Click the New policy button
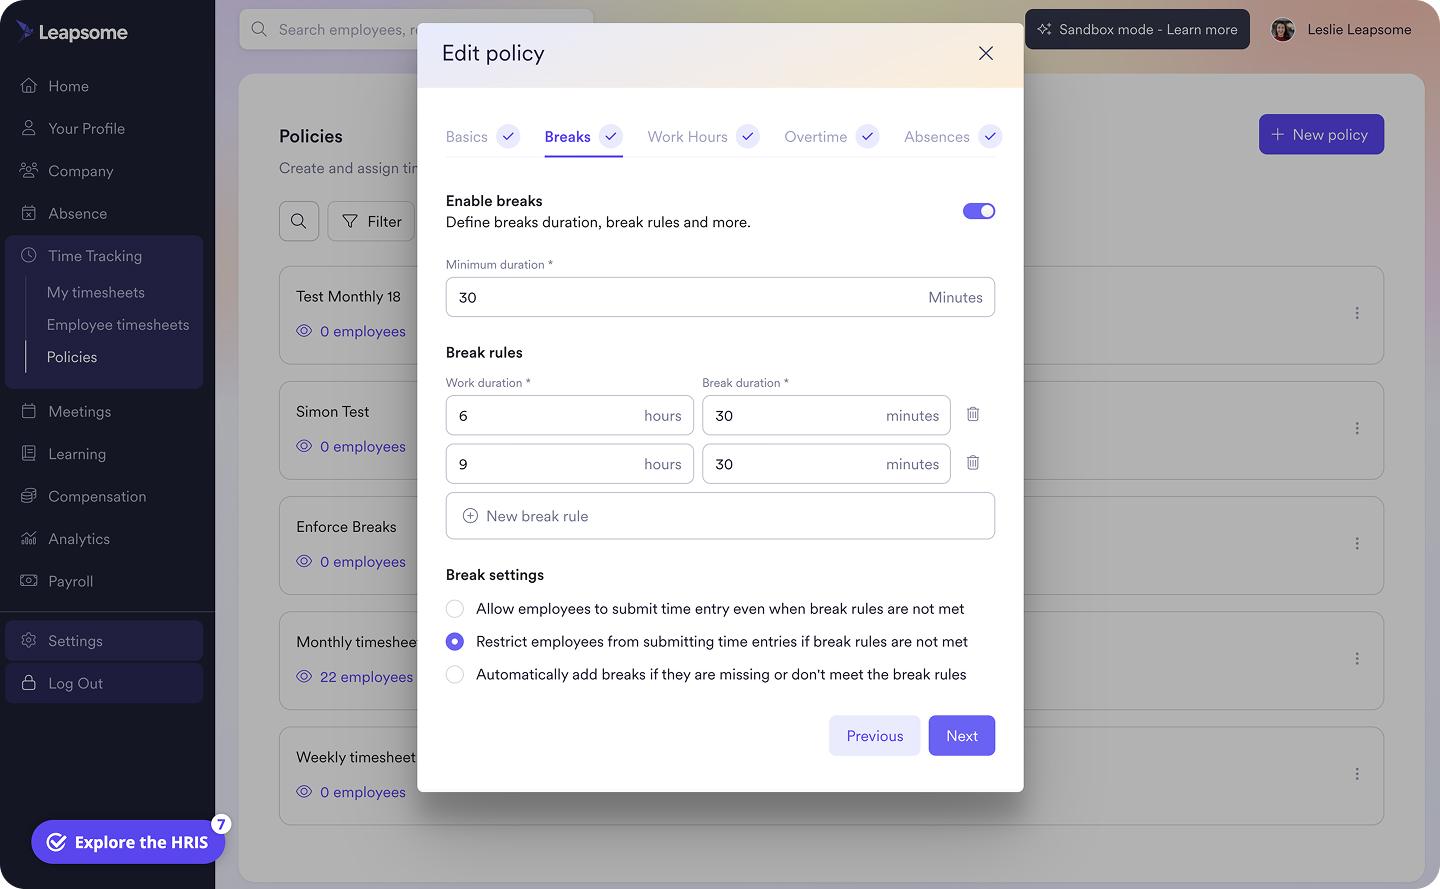Viewport: 1440px width, 889px height. coord(1321,134)
